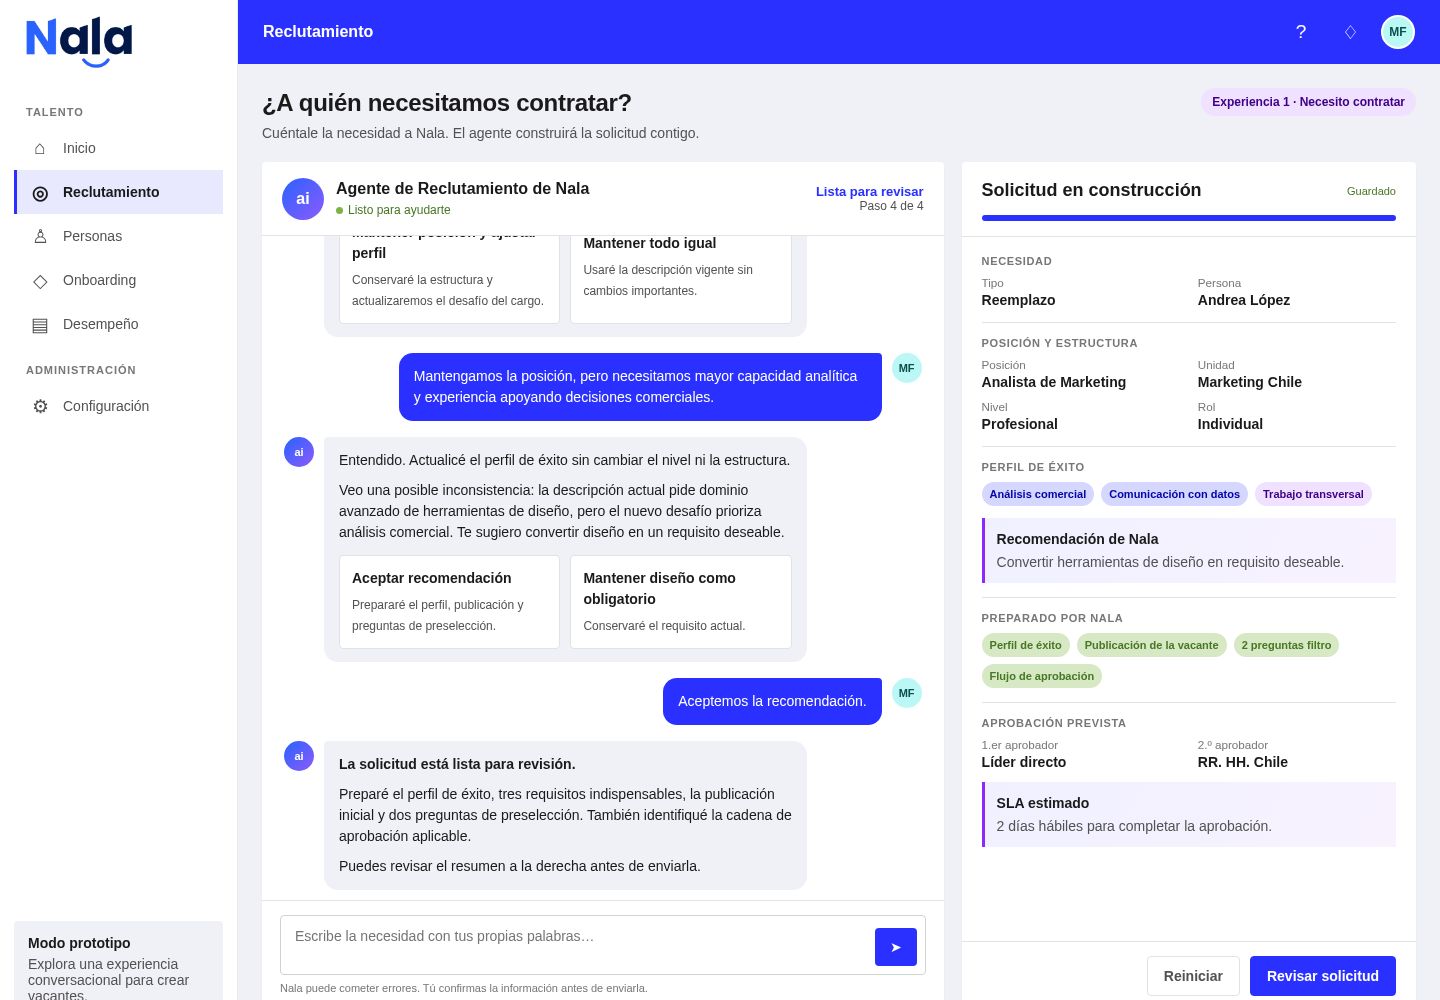Click the Inicio home icon

(x=40, y=148)
